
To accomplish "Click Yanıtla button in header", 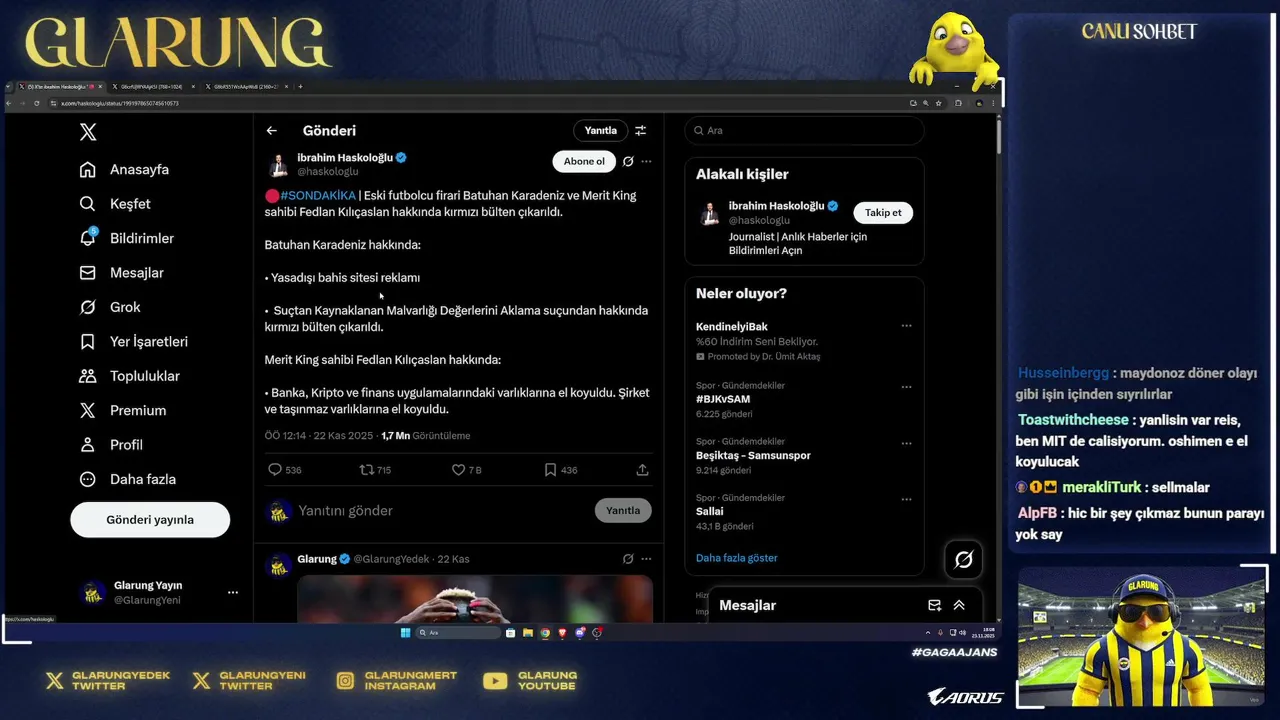I will 600,131.
